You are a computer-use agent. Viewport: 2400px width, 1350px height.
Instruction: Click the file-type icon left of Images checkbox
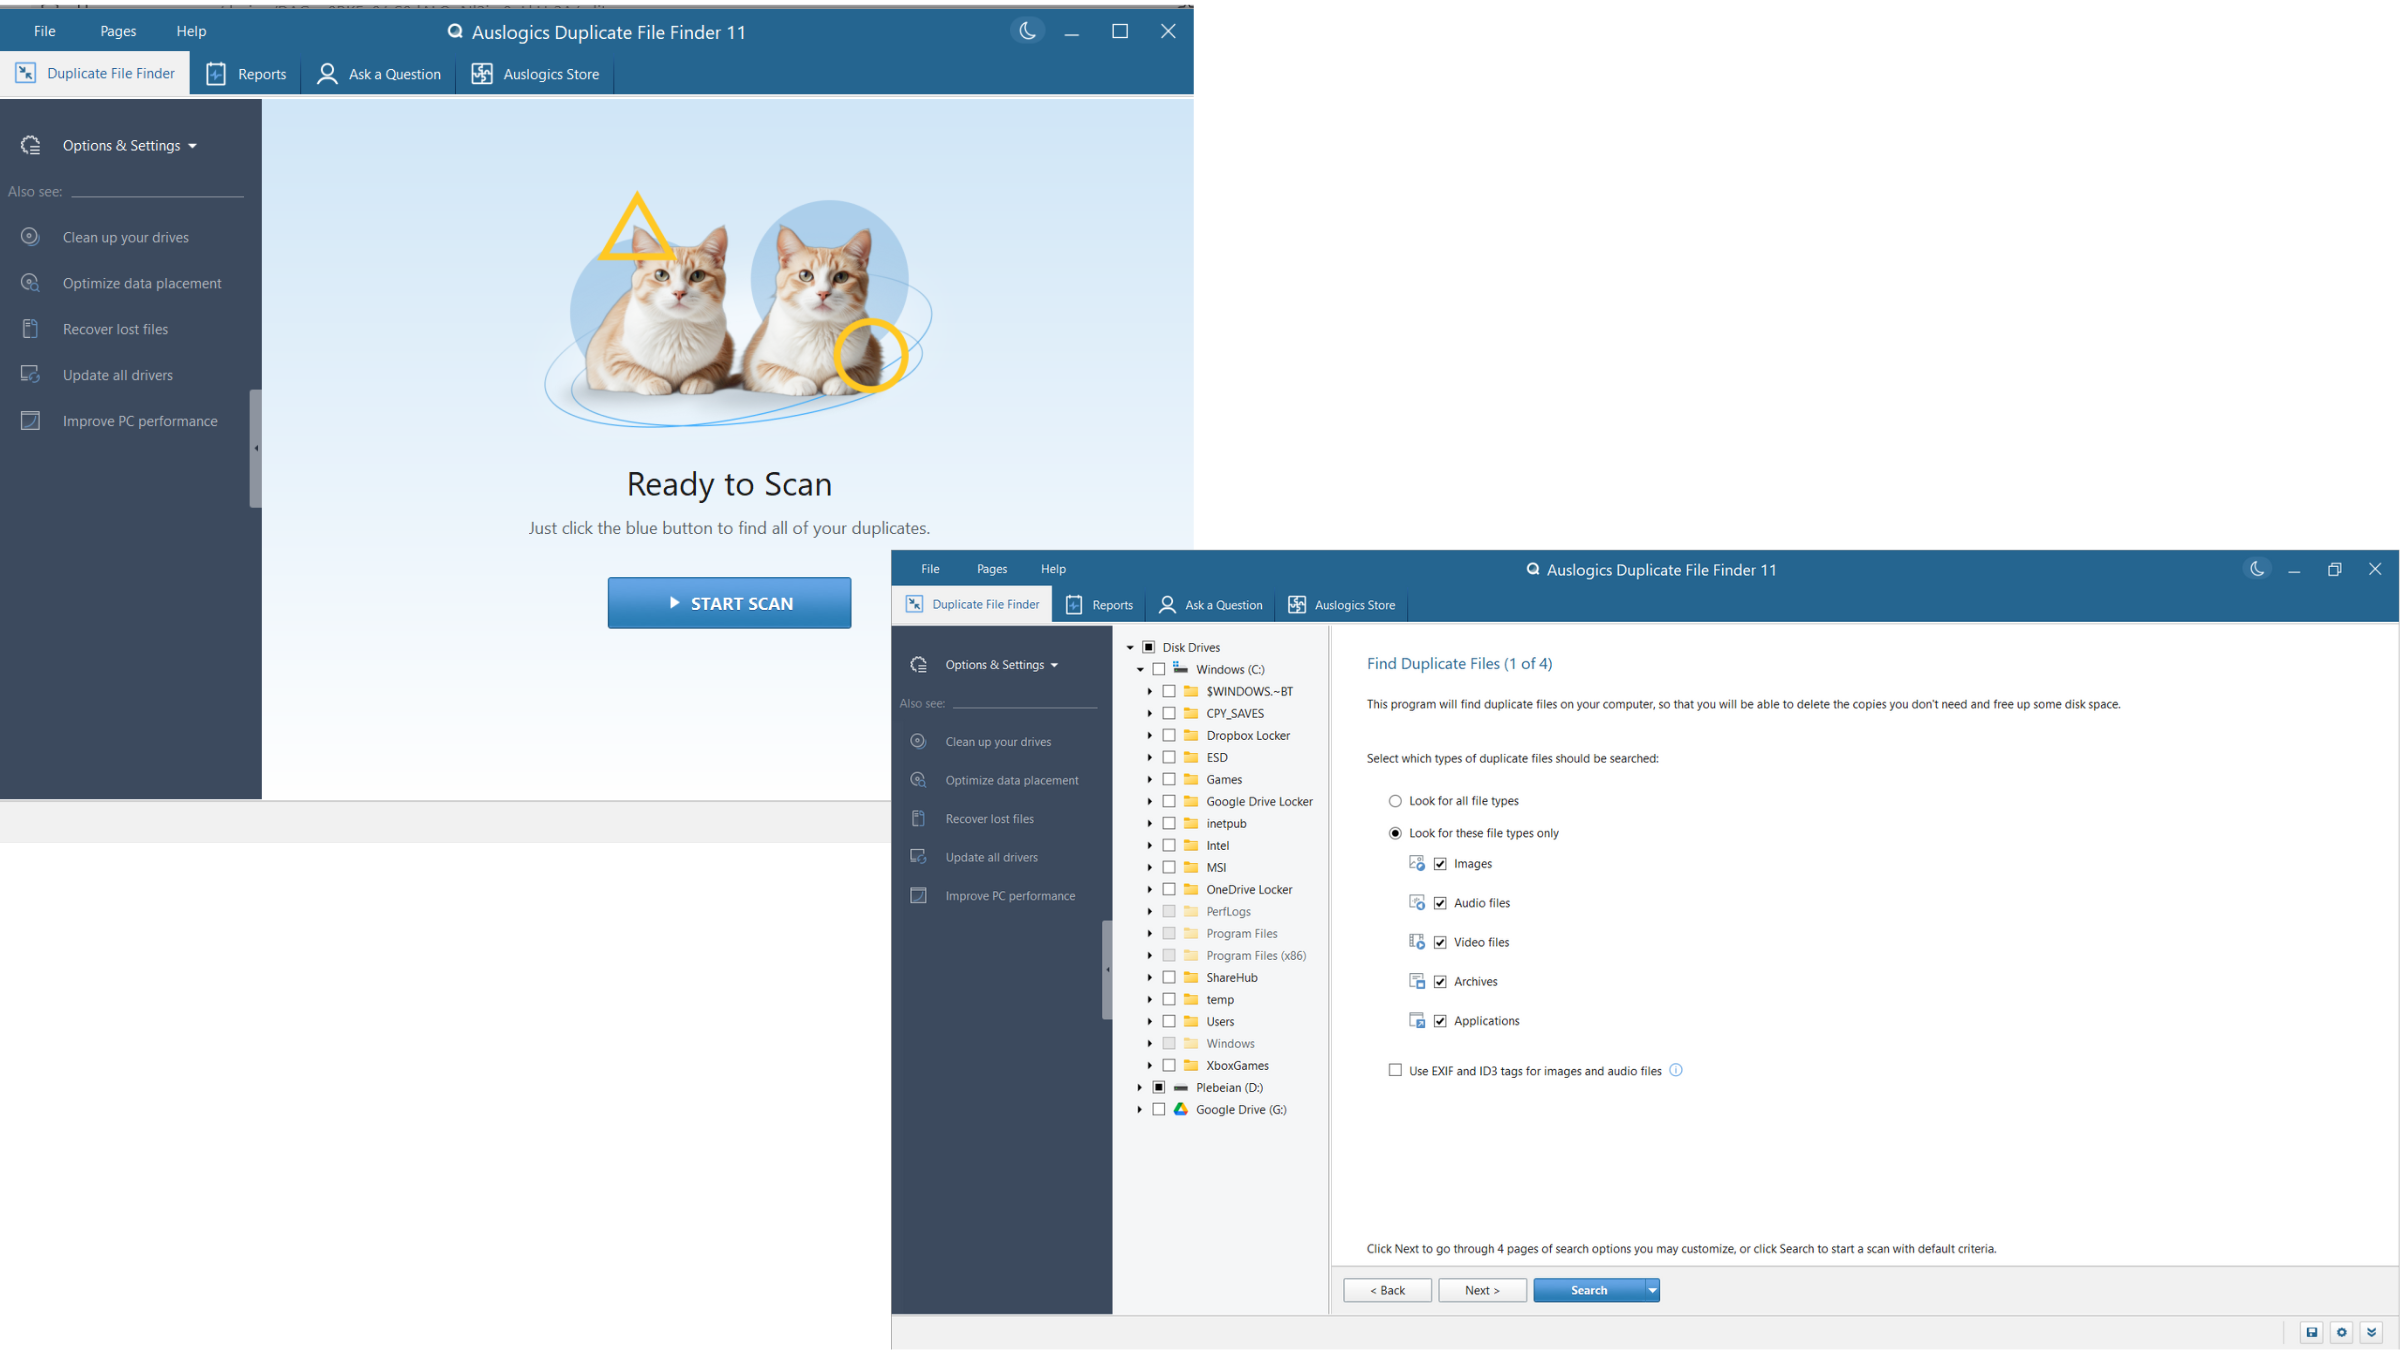pyautogui.click(x=1416, y=863)
